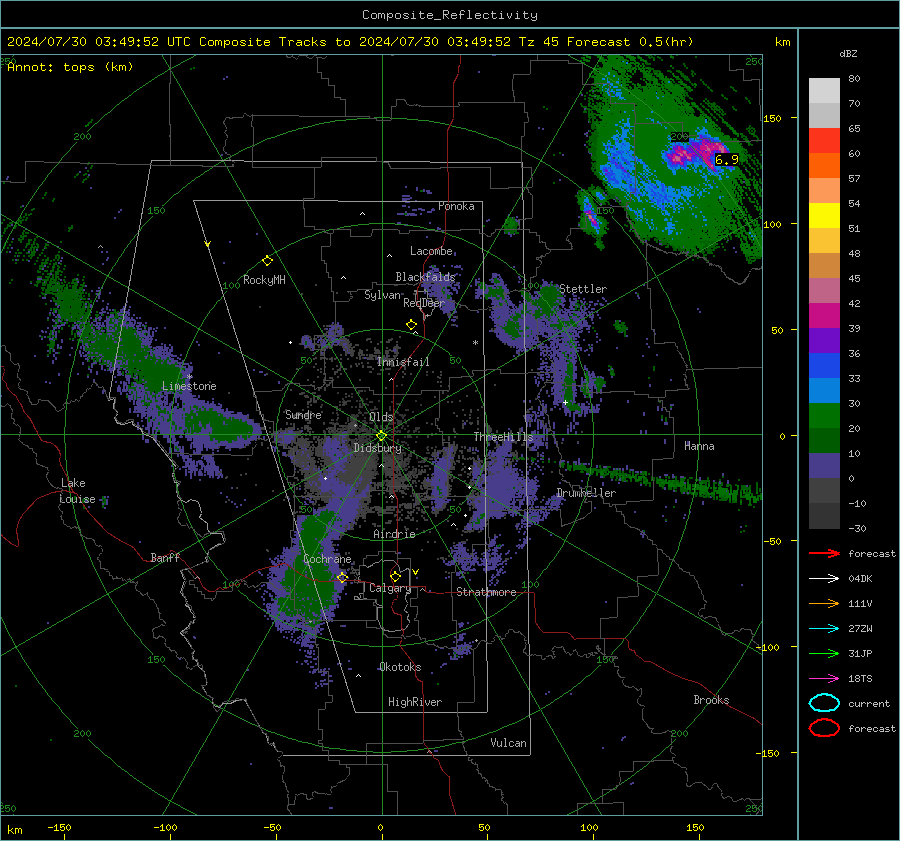Click the Lake Louise label
900x841 pixels.
[77, 491]
